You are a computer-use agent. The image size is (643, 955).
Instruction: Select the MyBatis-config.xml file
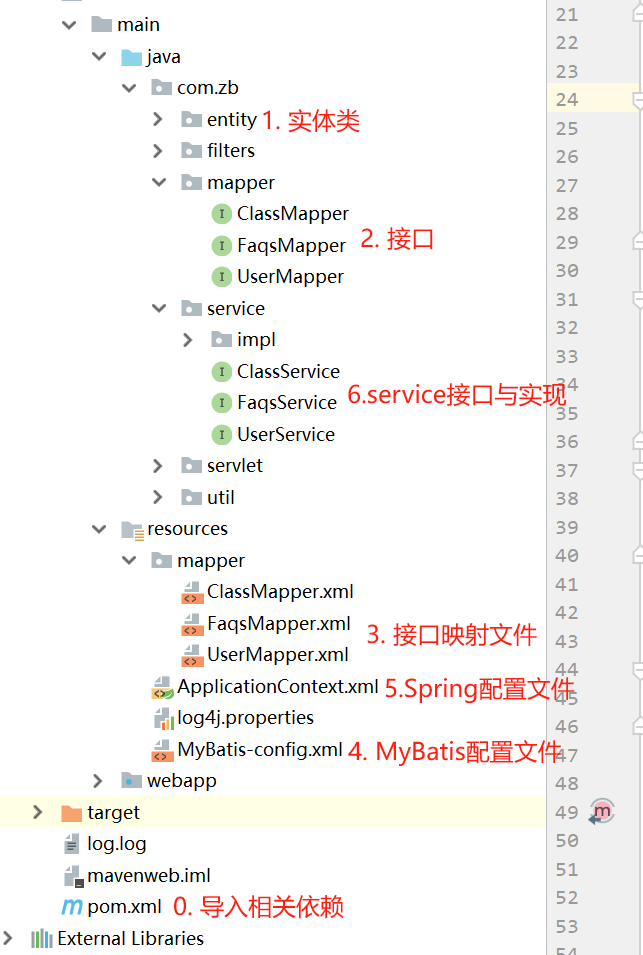260,749
